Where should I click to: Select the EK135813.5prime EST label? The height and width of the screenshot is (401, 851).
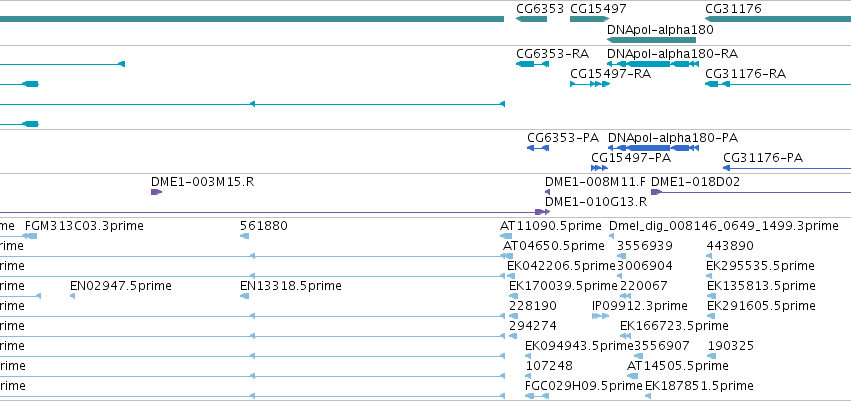tap(761, 286)
